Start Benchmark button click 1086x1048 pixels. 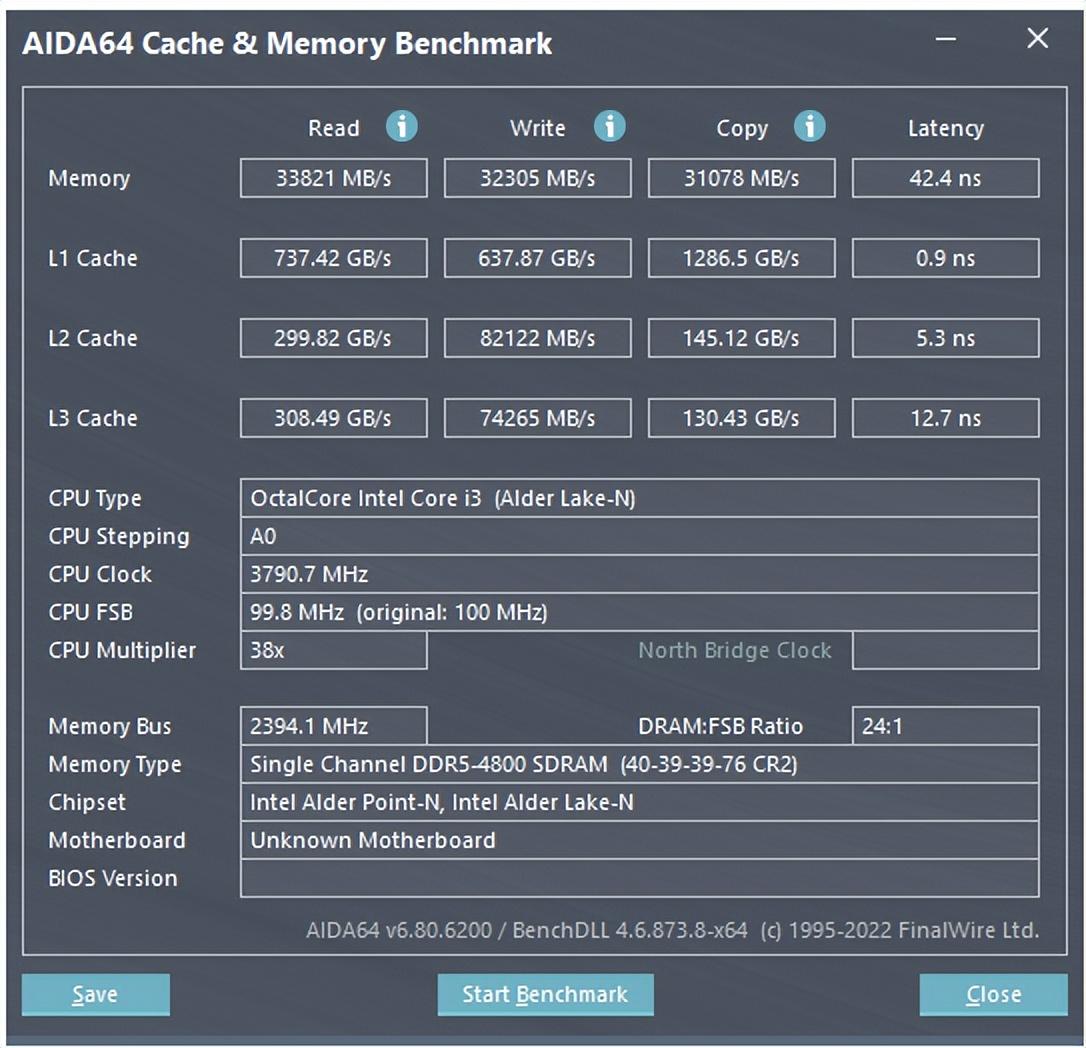click(x=545, y=994)
